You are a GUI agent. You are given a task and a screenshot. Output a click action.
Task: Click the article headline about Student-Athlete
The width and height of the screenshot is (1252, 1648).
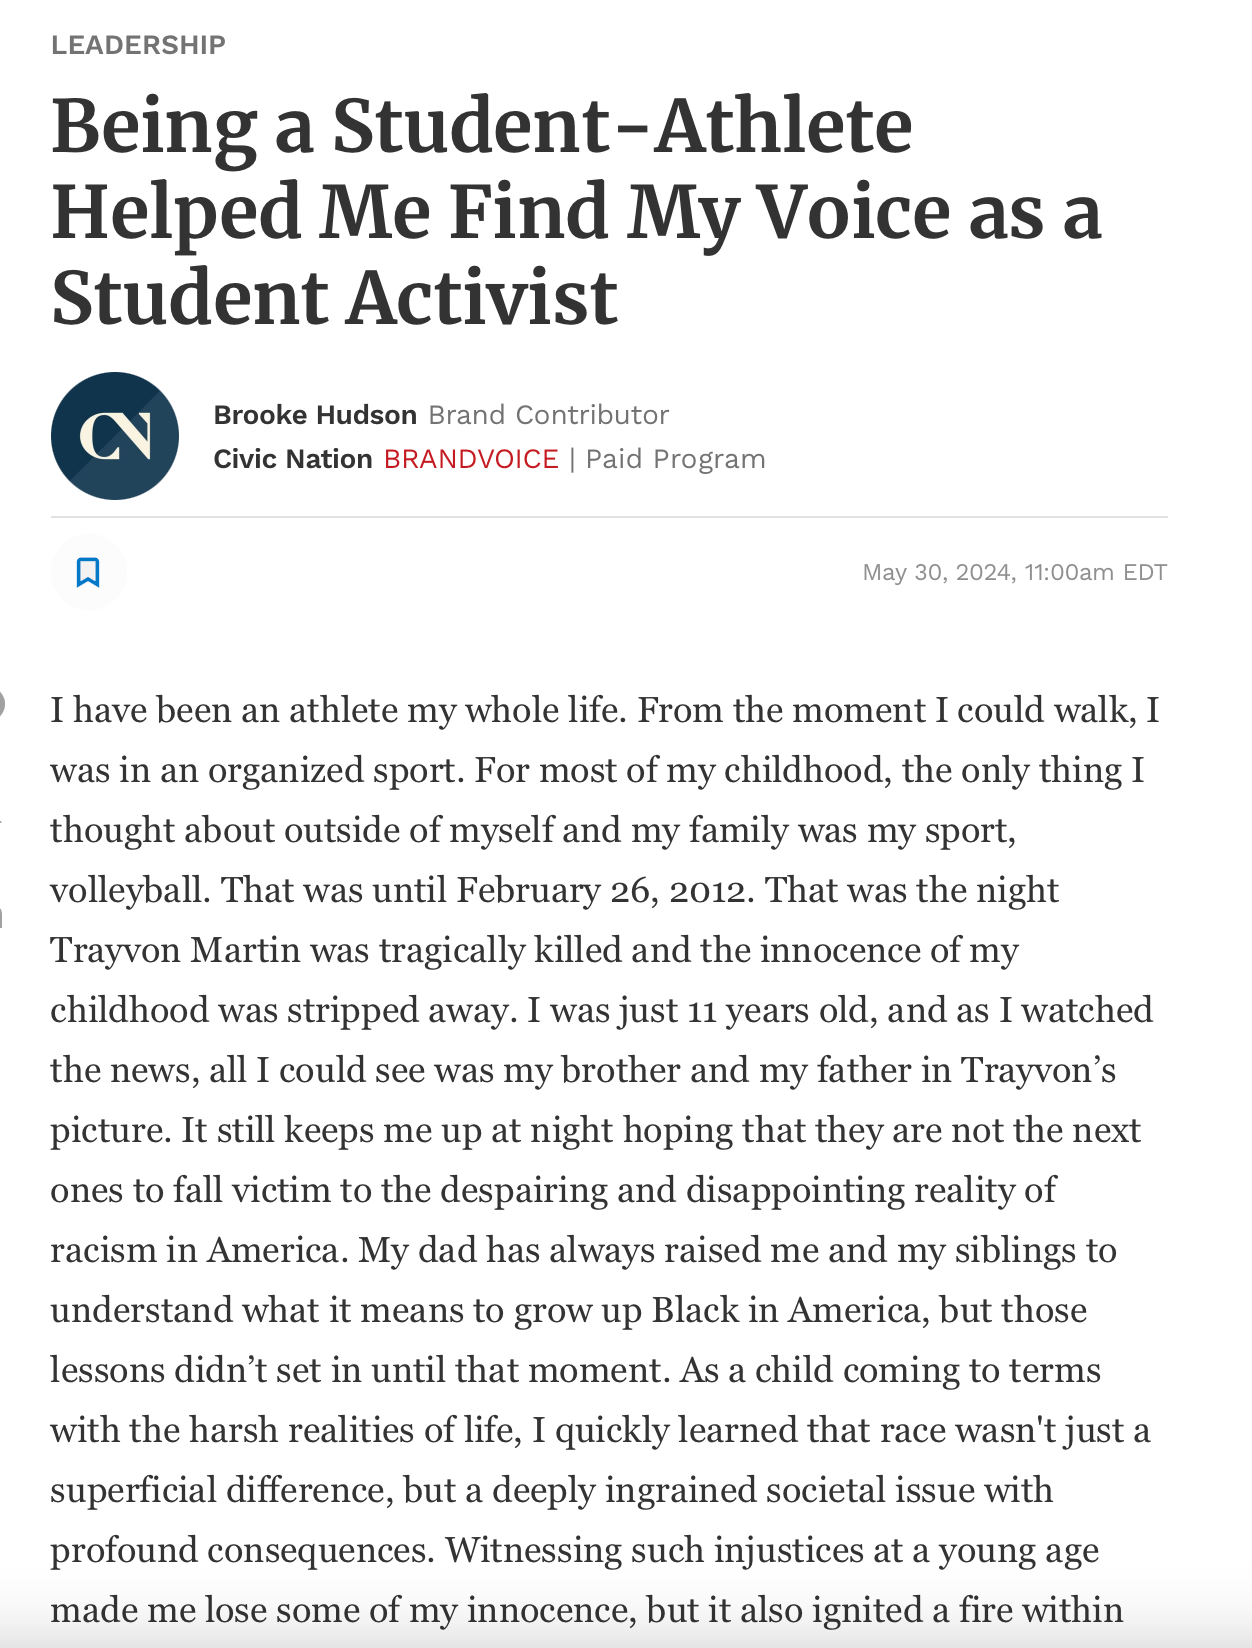576,211
